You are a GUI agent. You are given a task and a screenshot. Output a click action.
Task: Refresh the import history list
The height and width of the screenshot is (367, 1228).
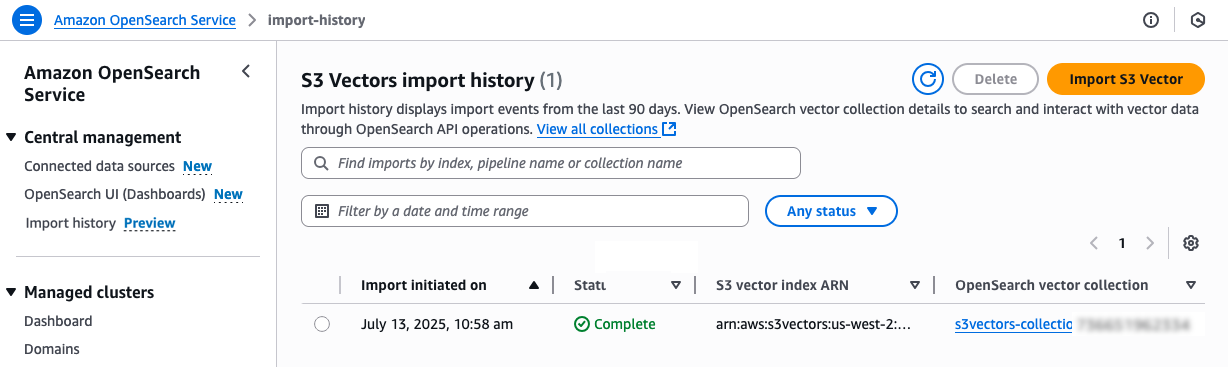tap(928, 79)
